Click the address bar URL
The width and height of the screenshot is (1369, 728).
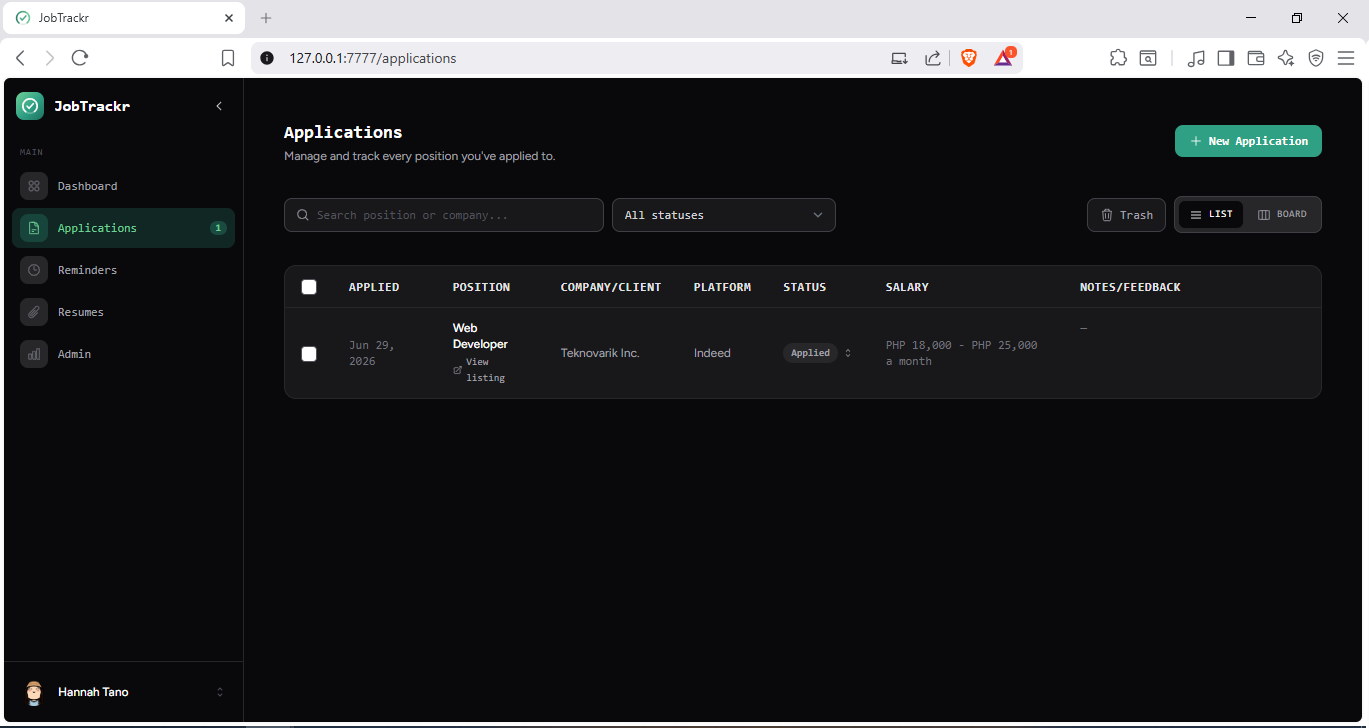pos(373,58)
